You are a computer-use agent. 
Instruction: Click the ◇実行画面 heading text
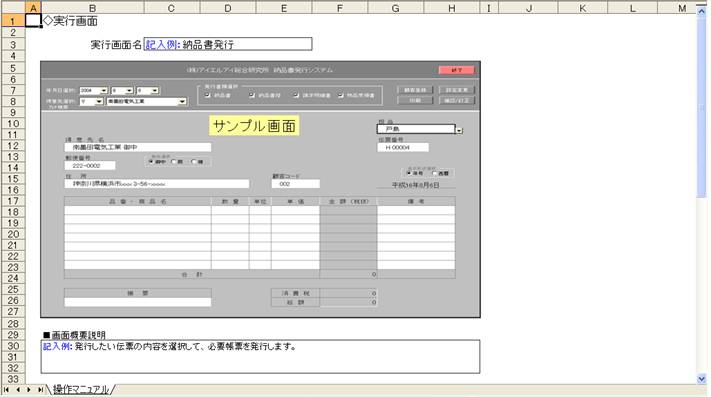point(70,21)
